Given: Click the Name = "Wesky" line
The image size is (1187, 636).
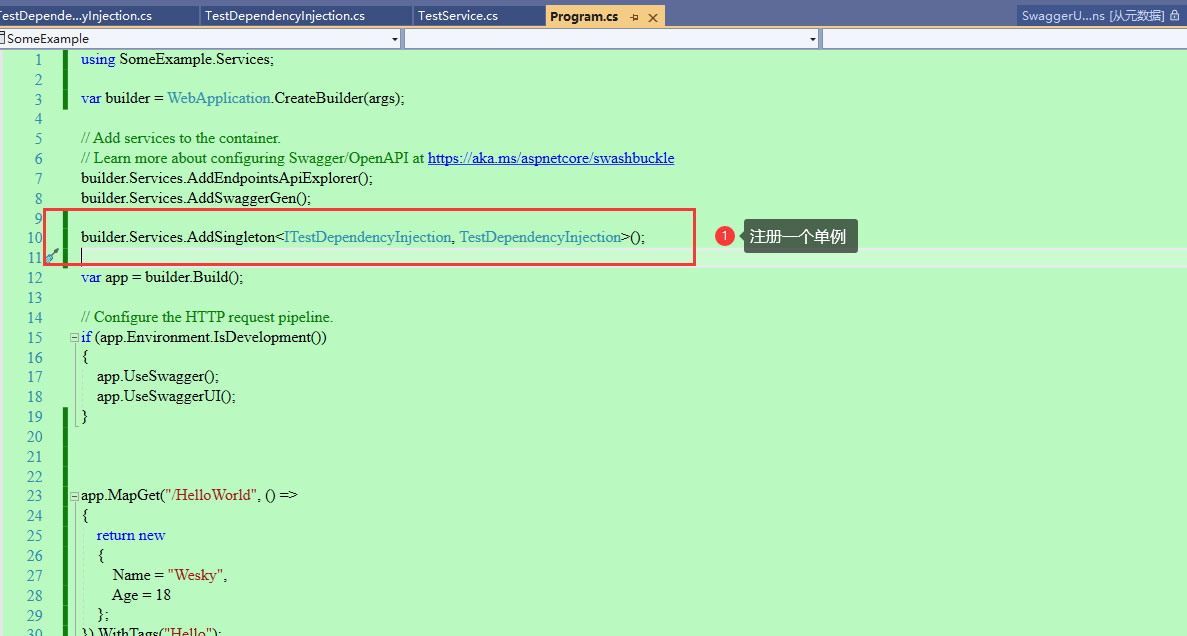Looking at the screenshot, I should [x=170, y=575].
